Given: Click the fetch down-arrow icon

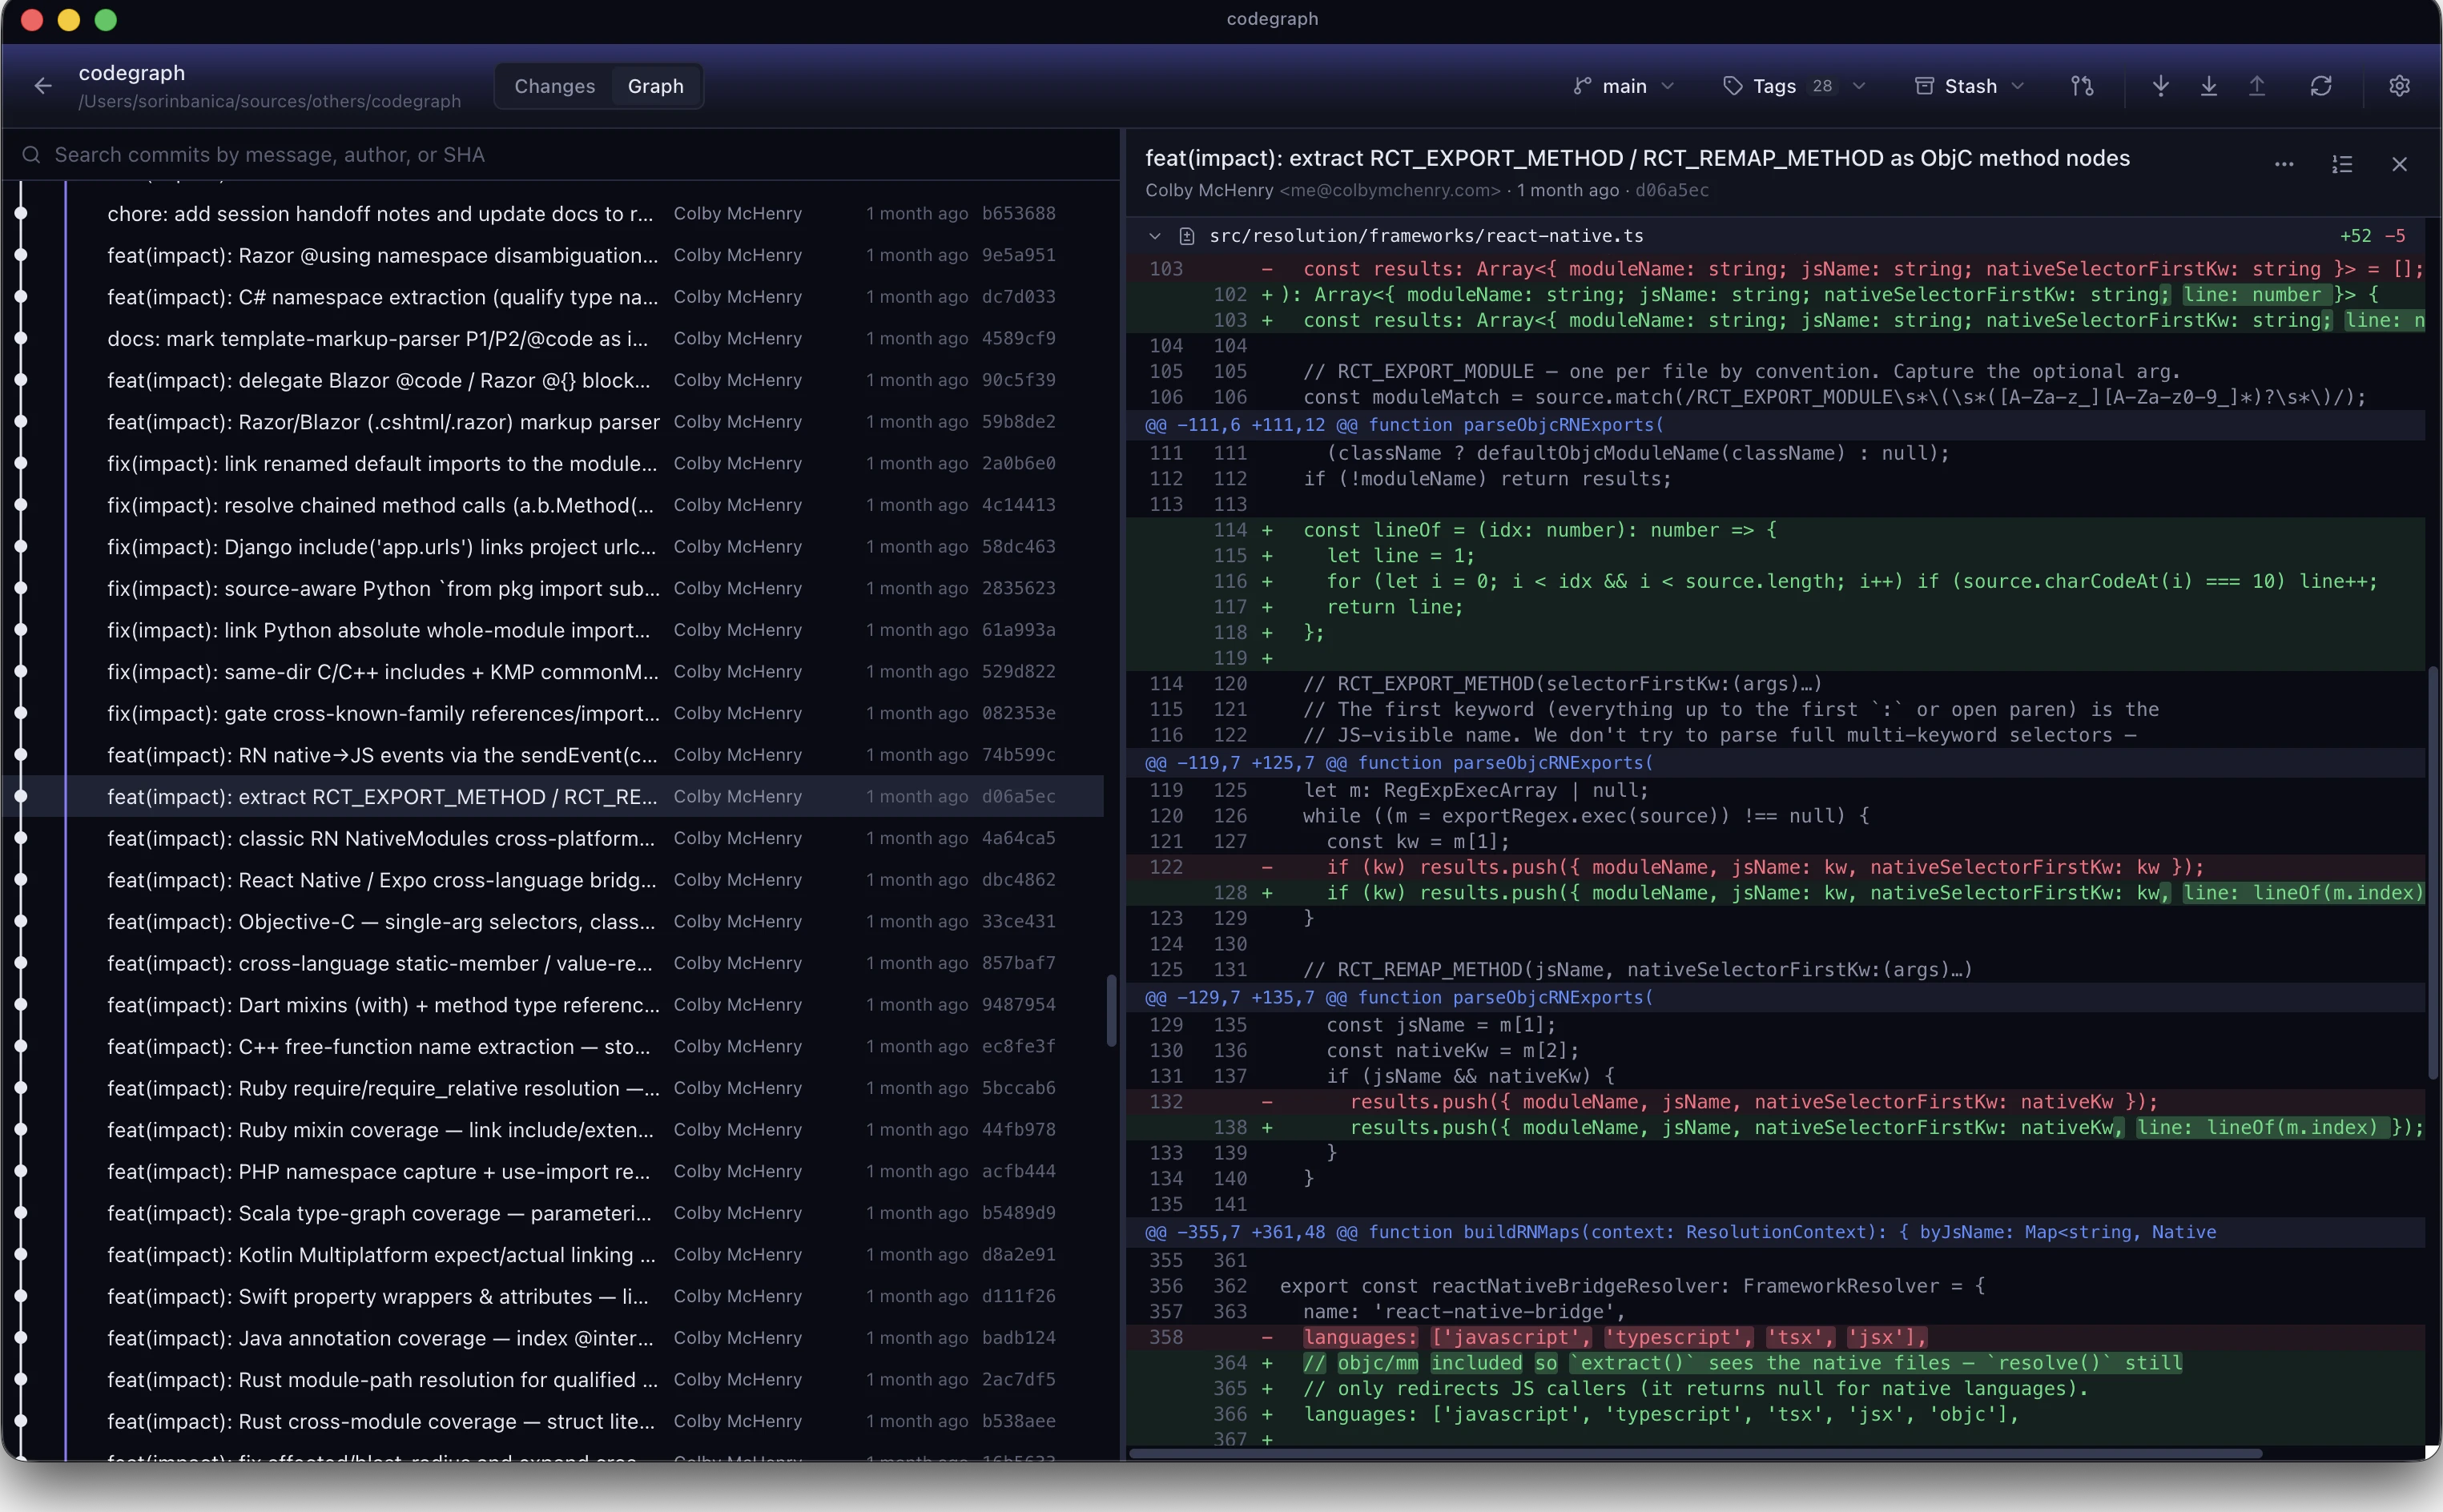Looking at the screenshot, I should pos(2160,86).
